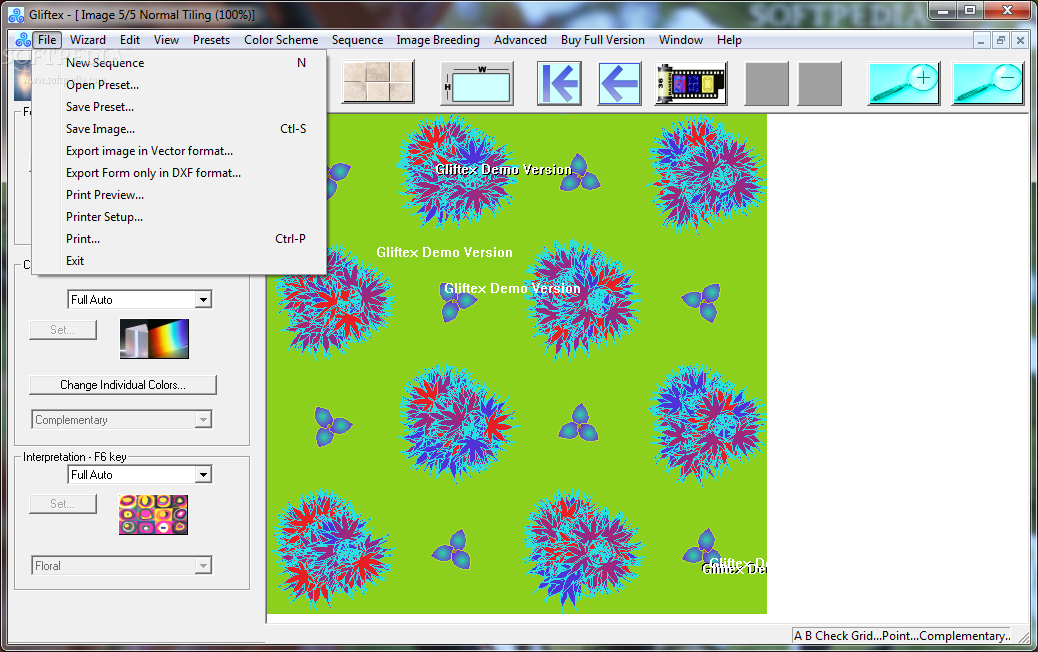Open the Help menu
Viewport: 1038px width, 652px height.
730,40
